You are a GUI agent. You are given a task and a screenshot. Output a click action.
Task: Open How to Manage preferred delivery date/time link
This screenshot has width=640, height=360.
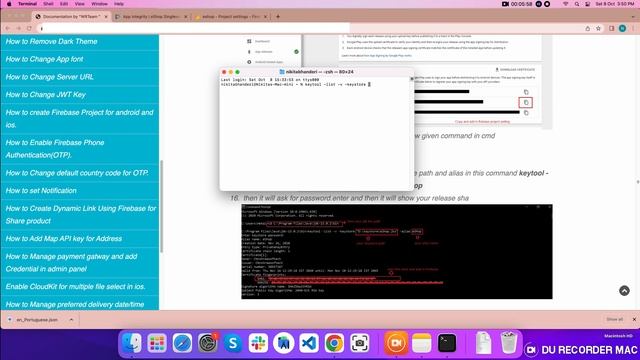pos(75,304)
